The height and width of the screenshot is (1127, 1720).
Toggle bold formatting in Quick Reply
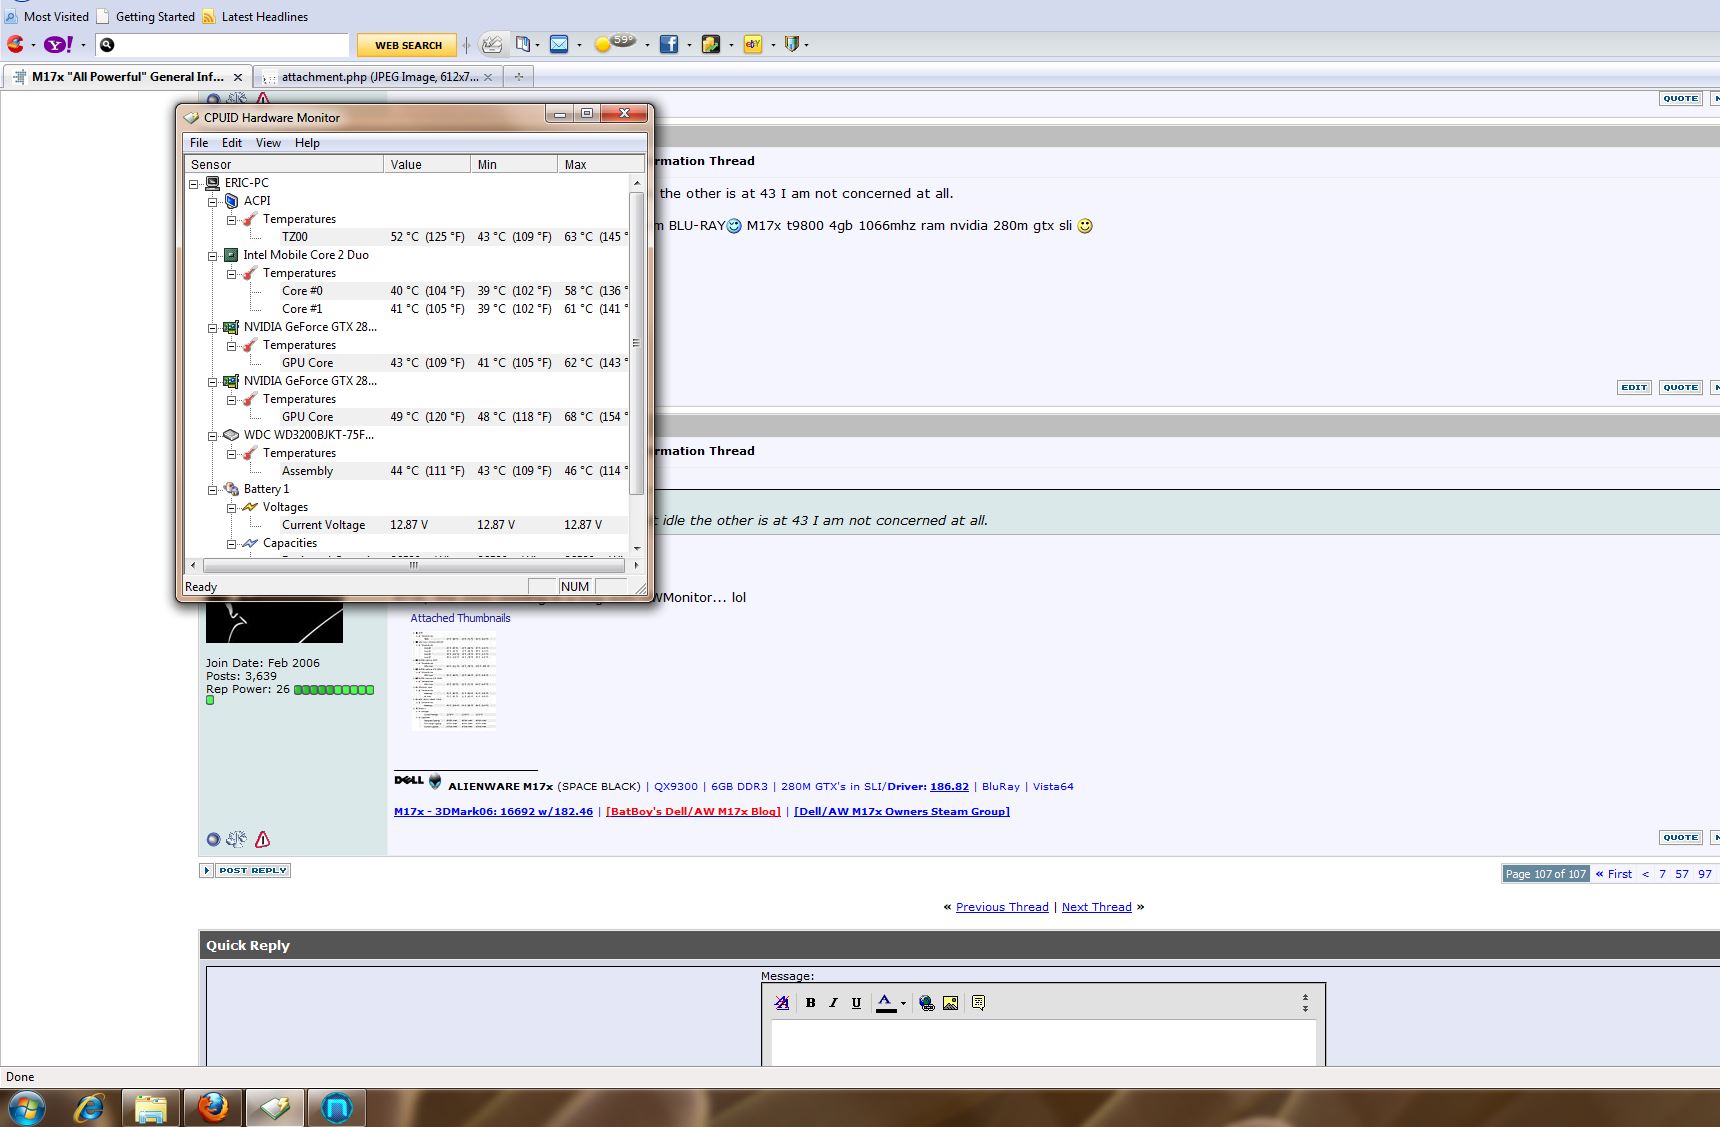(x=810, y=1003)
